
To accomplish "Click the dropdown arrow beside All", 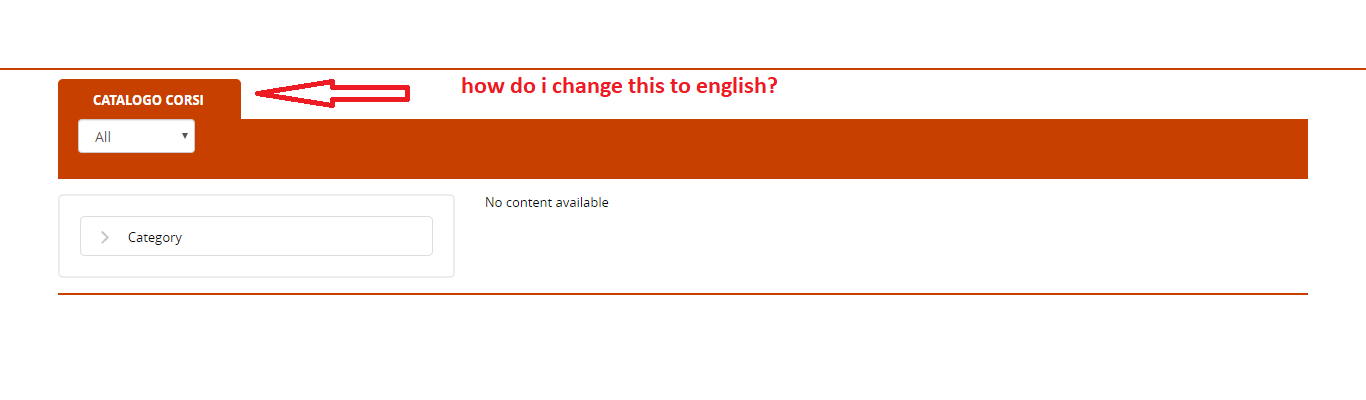I will 185,134.
